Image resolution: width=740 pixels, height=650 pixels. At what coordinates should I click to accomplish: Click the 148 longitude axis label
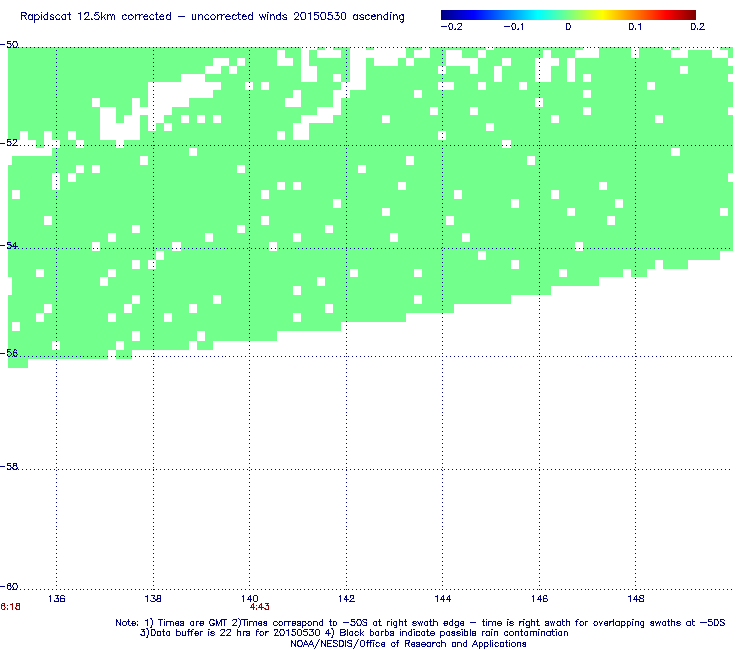coord(636,599)
